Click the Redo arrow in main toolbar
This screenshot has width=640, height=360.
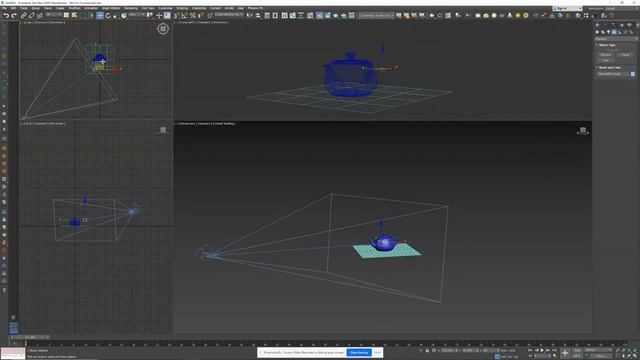pos(13,16)
